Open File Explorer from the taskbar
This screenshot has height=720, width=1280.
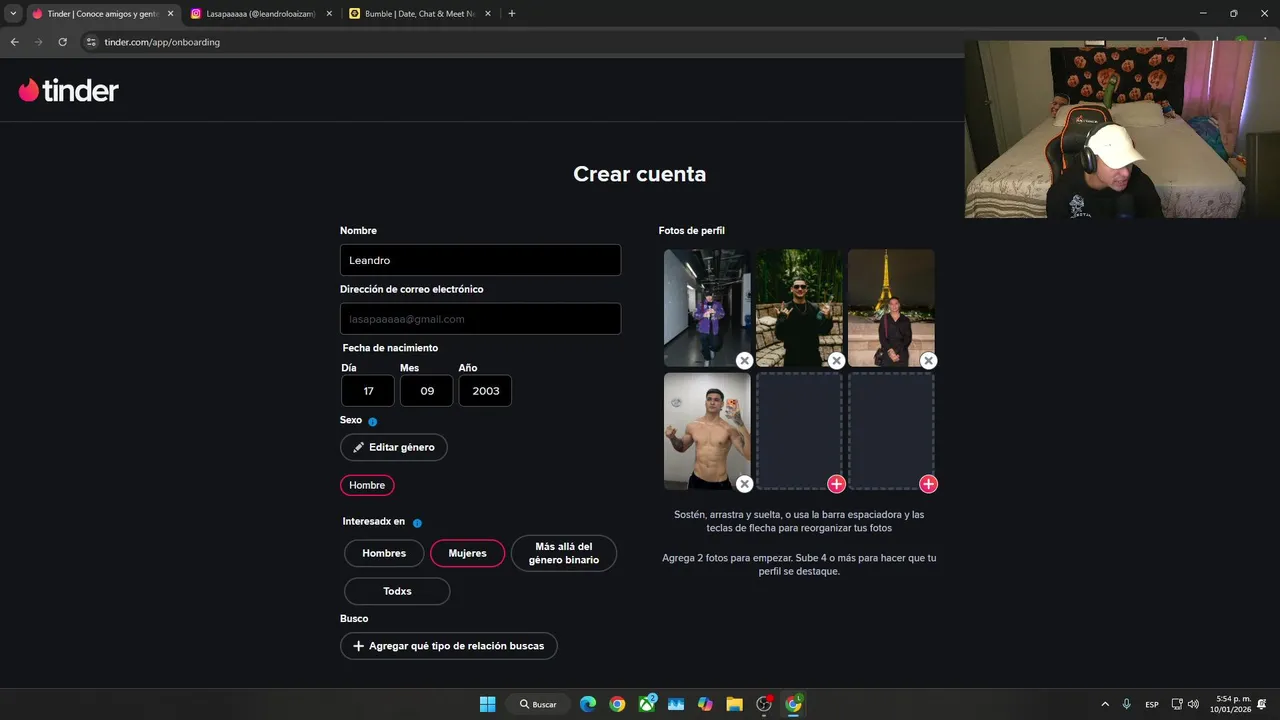click(734, 704)
